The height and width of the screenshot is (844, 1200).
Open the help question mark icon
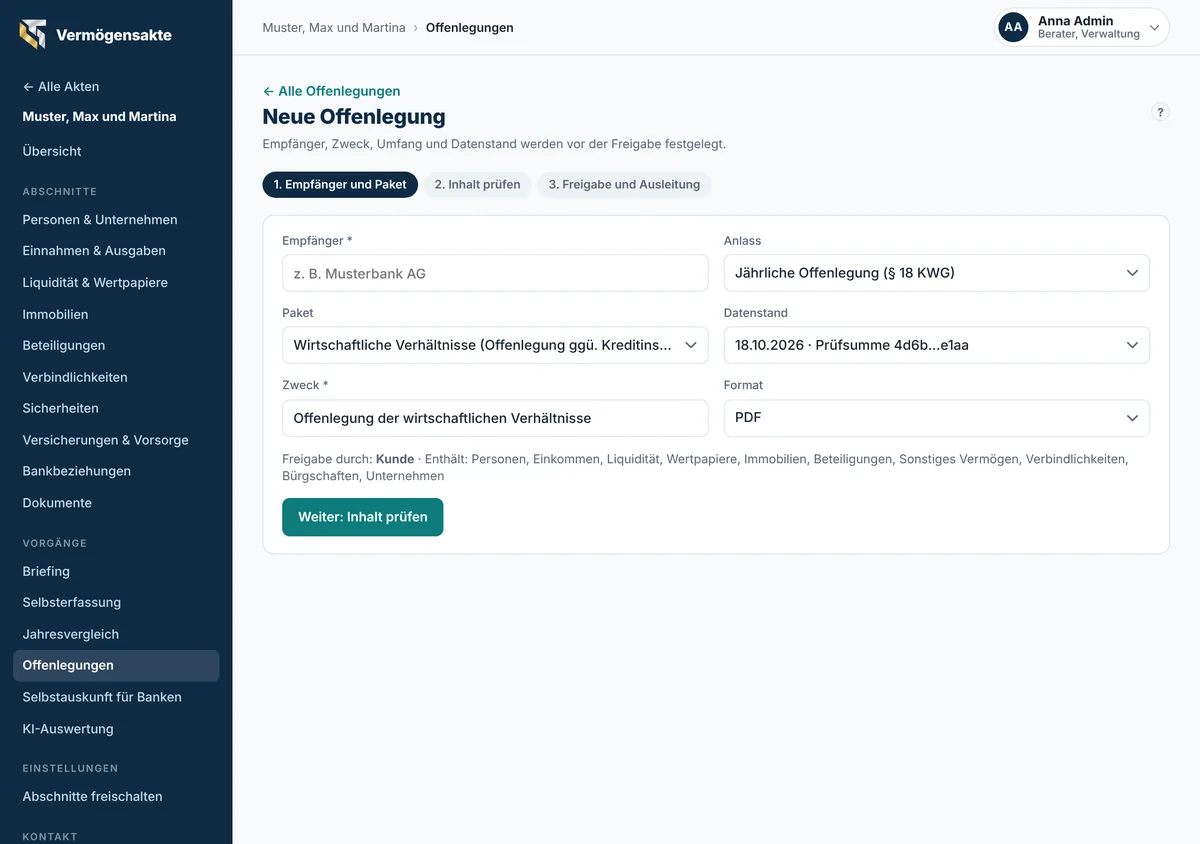click(x=1160, y=112)
